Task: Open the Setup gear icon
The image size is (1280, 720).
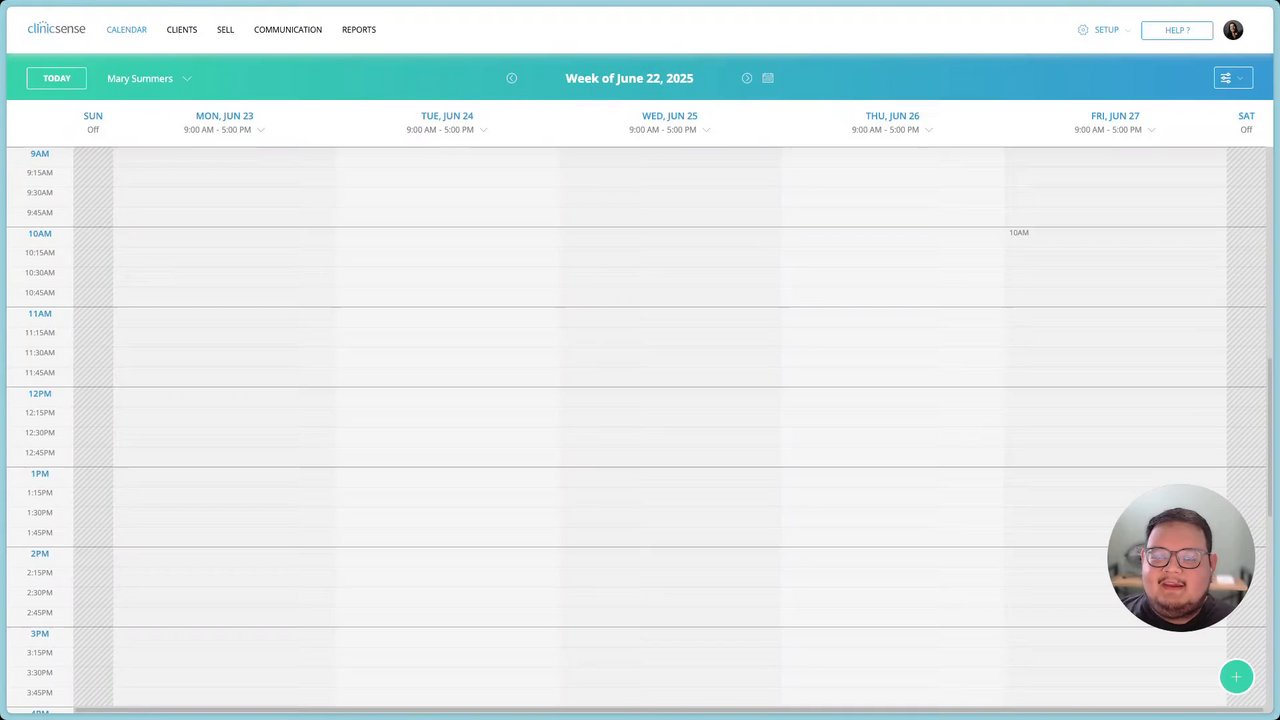Action: 1083,30
